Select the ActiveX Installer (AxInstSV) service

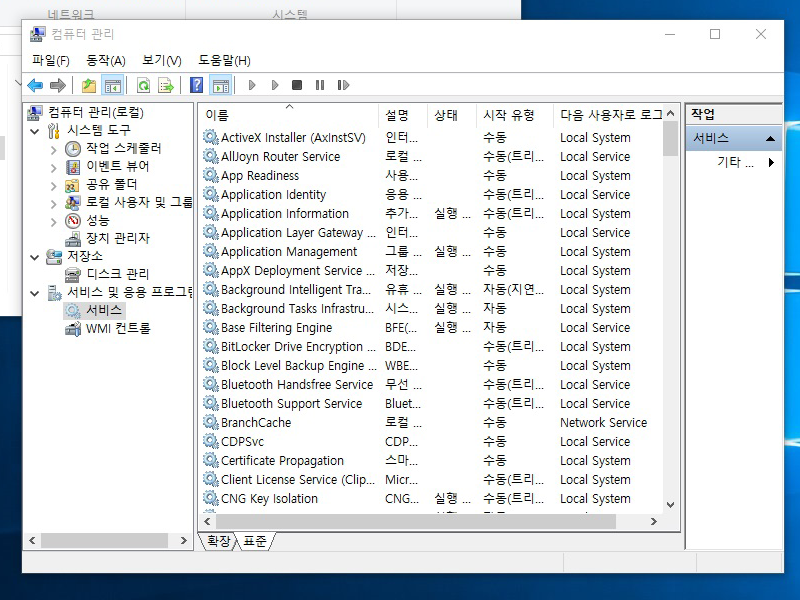293,137
